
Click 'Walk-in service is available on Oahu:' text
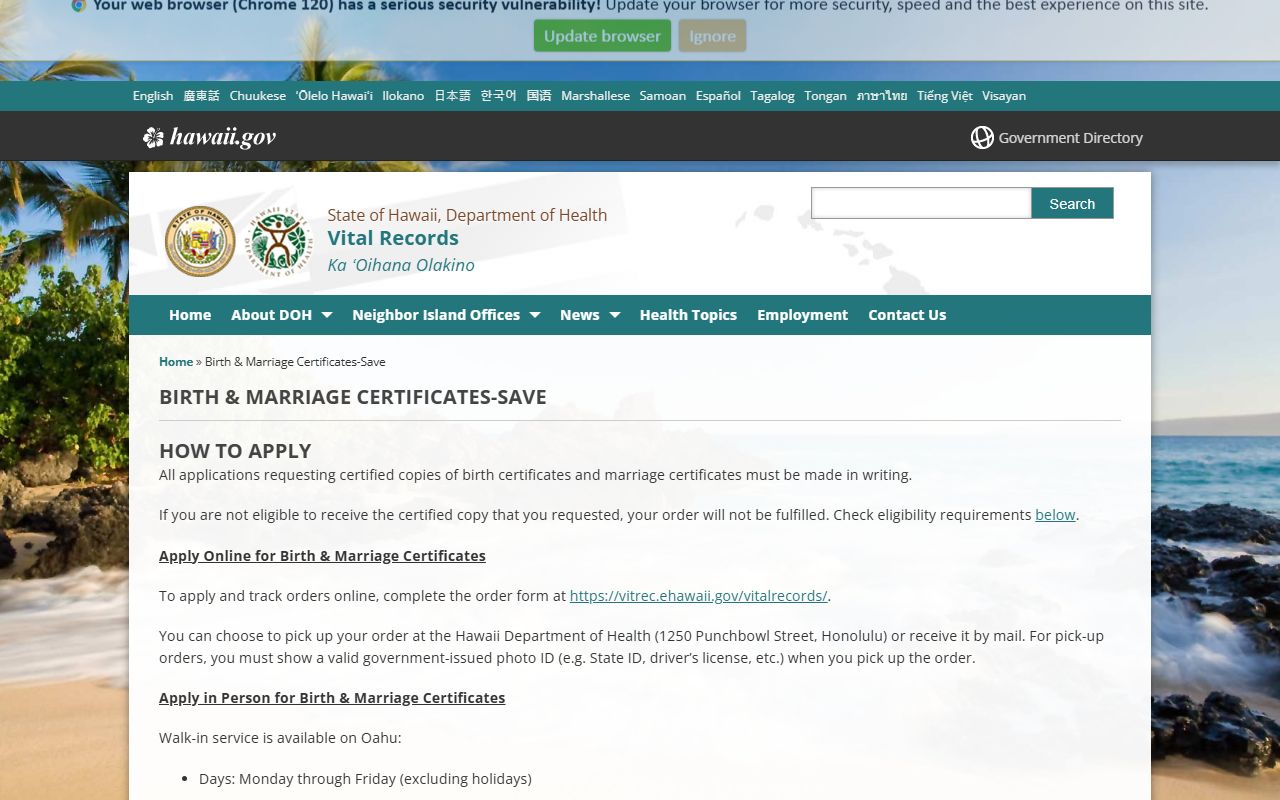280,738
